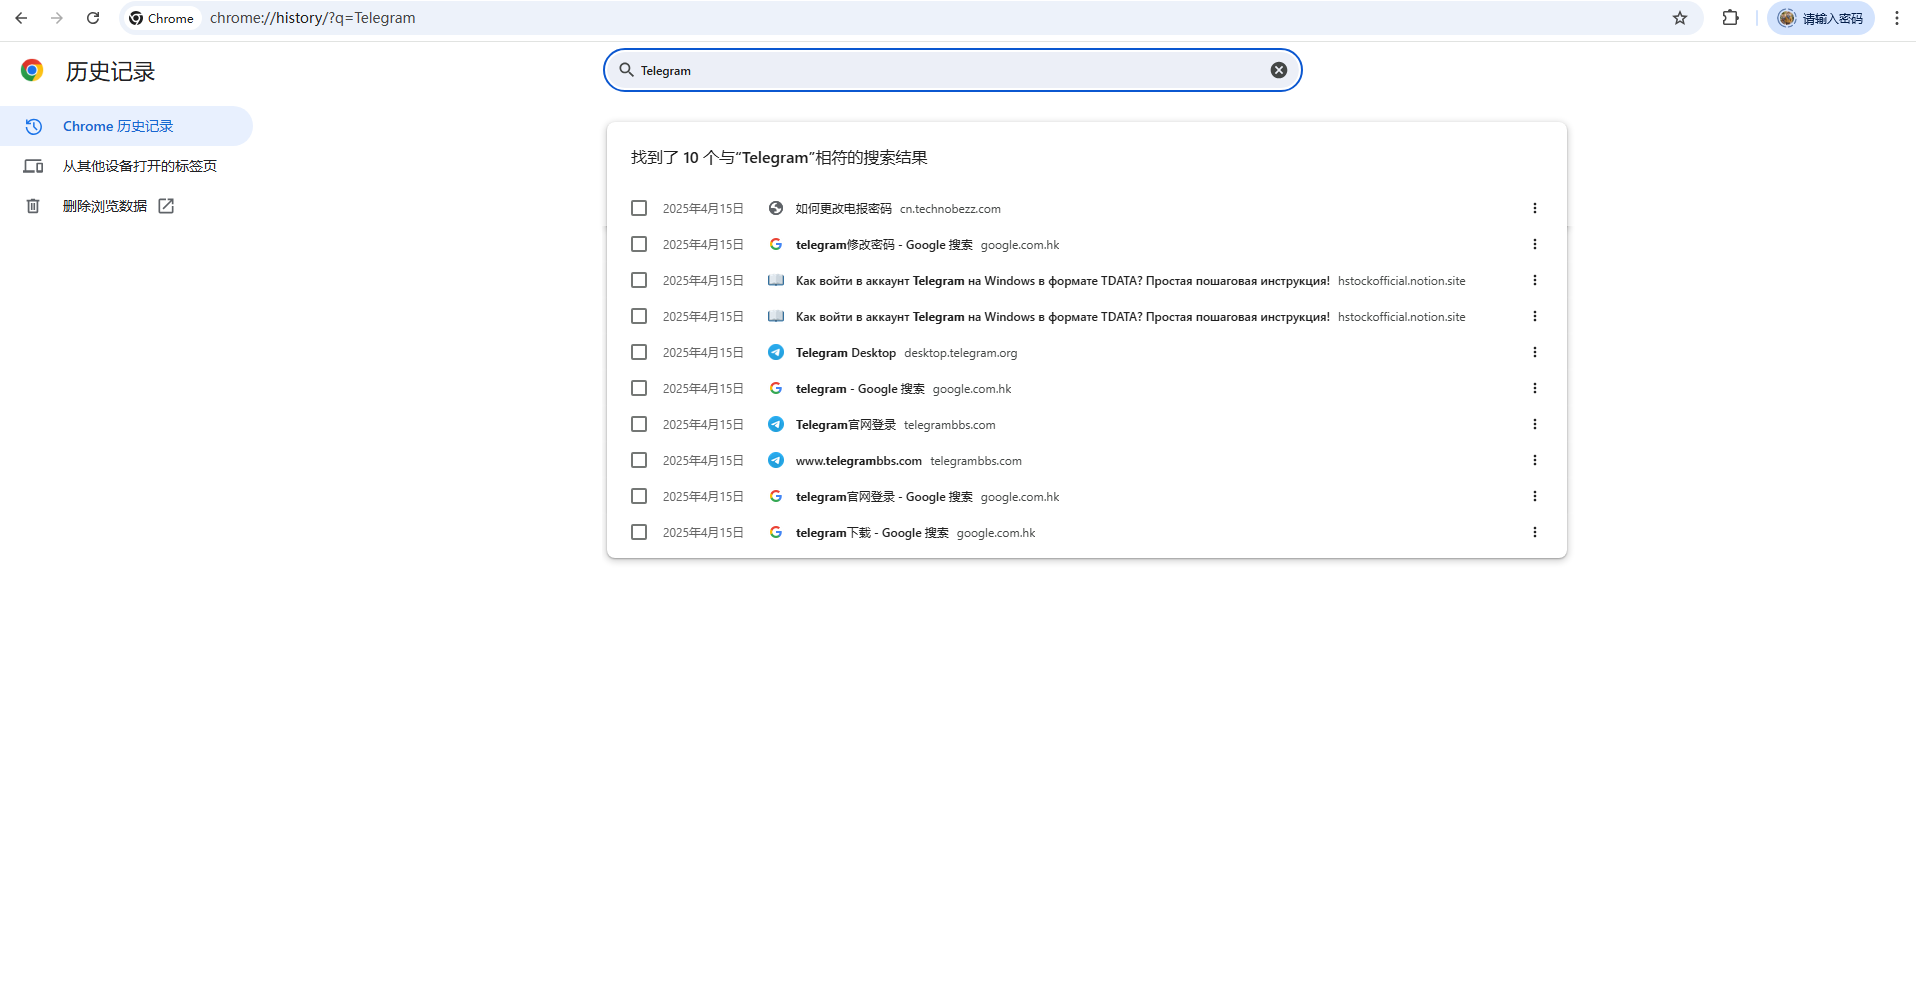Click the devices icon beside 从其他设备打开的标签页

click(33, 166)
